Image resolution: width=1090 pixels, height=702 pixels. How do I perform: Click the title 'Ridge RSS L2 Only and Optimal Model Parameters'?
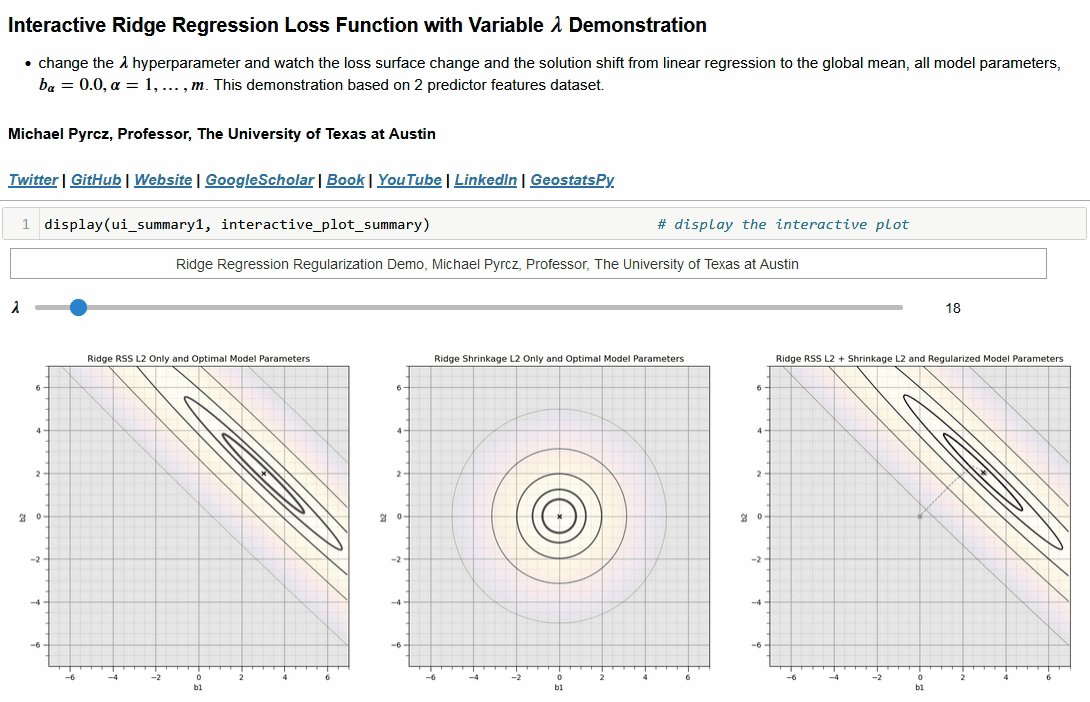(198, 359)
